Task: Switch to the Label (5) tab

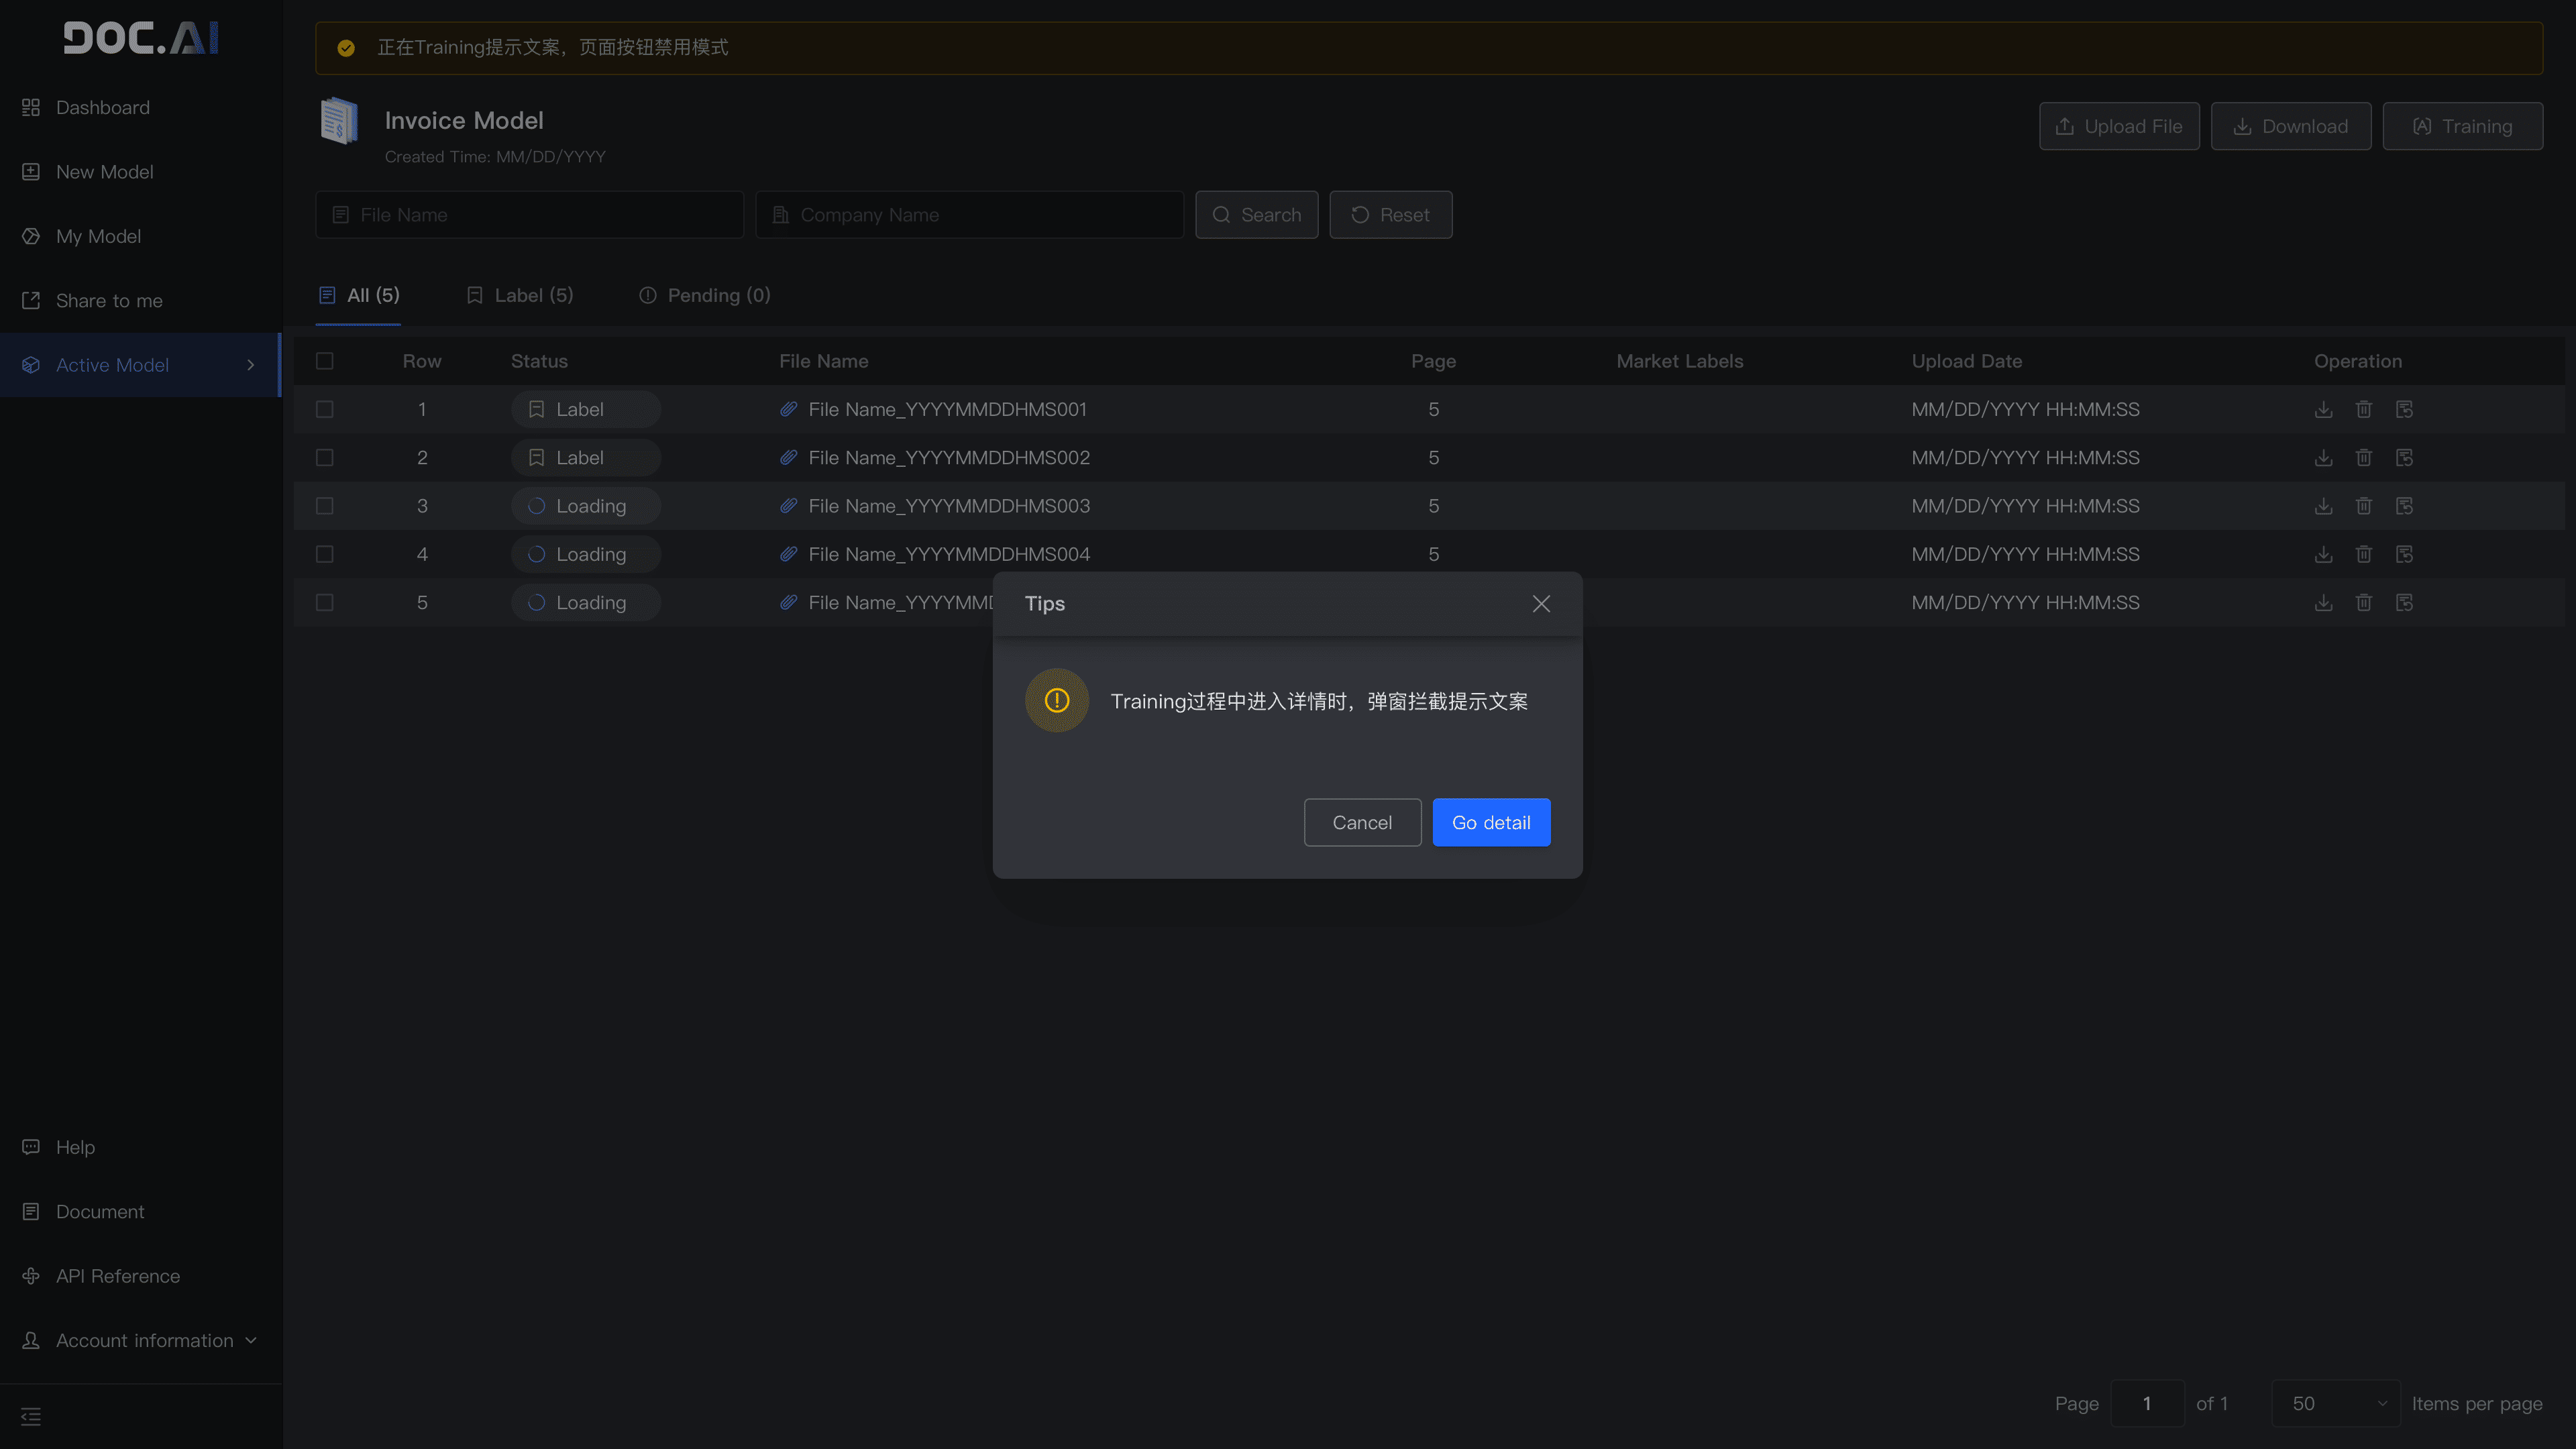Action: (519, 295)
